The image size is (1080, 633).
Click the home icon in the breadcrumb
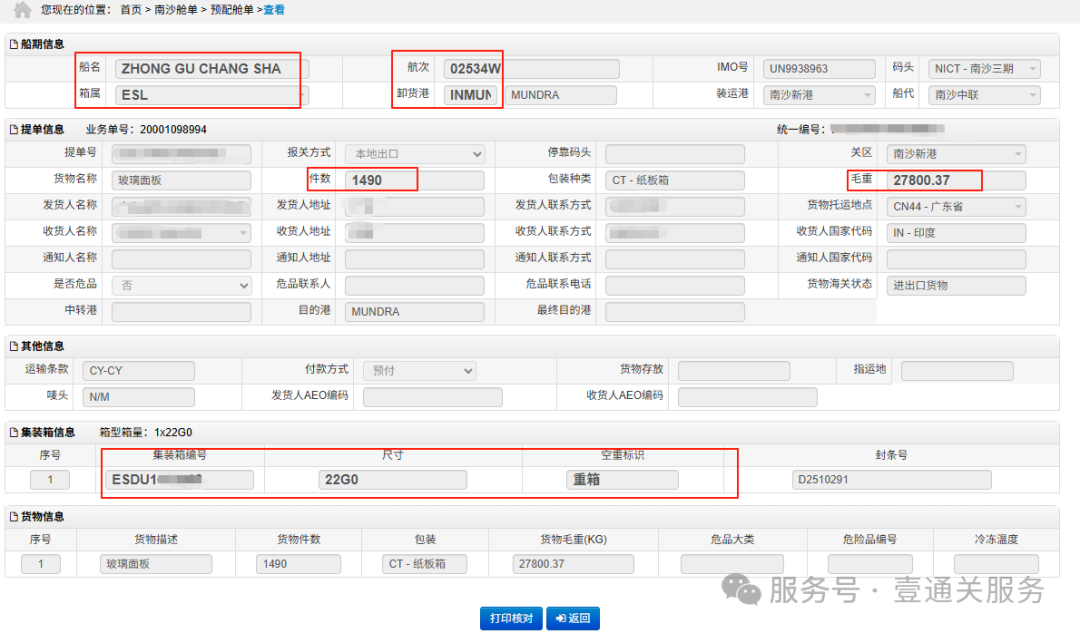click(22, 10)
